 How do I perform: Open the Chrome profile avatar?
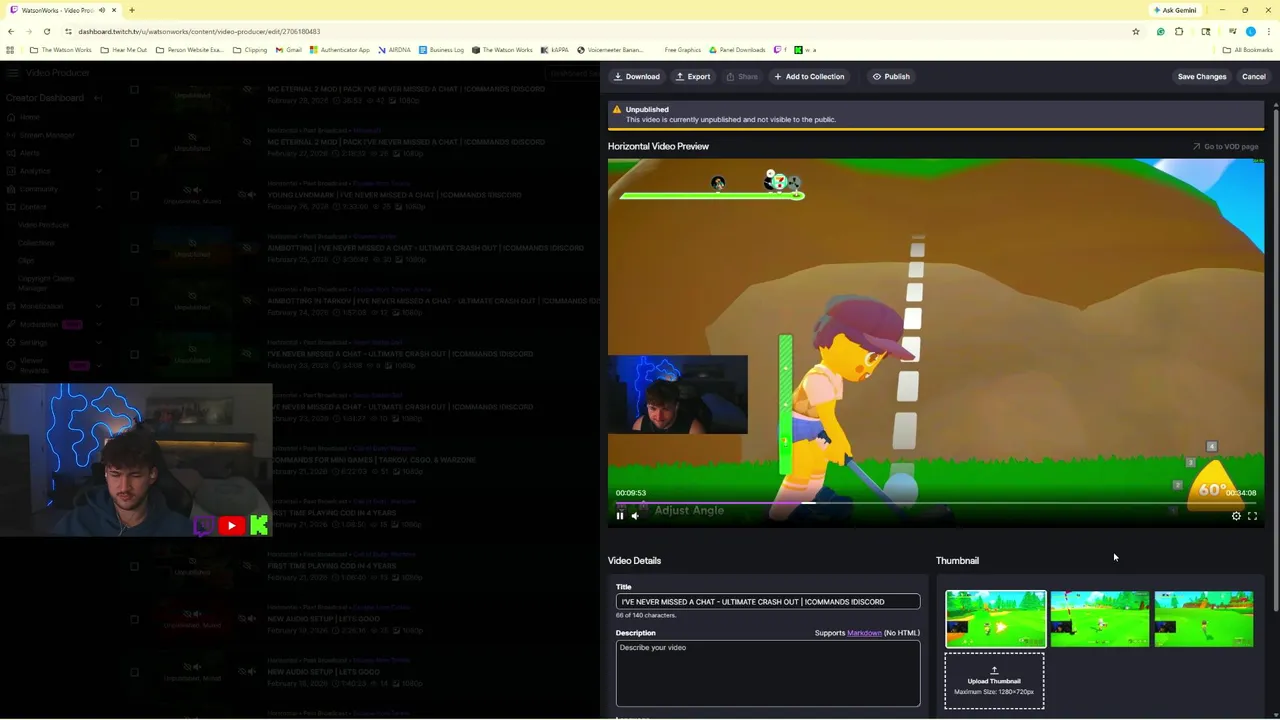pyautogui.click(x=1250, y=31)
